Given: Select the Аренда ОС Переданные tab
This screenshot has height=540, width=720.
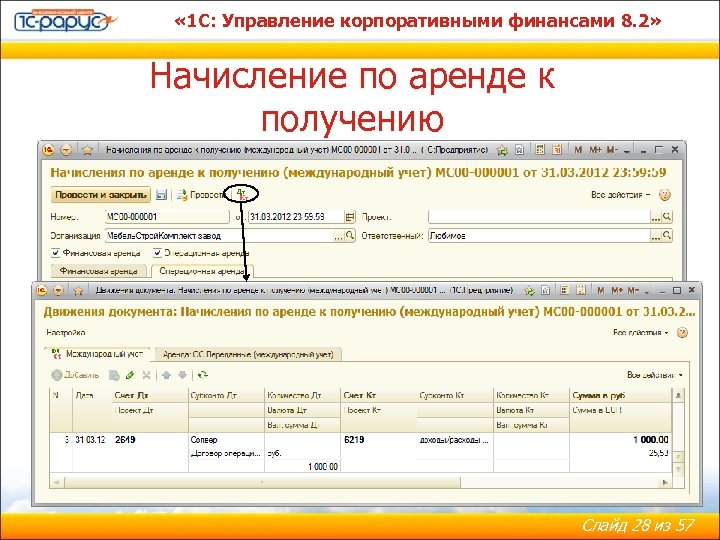Looking at the screenshot, I should pyautogui.click(x=248, y=354).
